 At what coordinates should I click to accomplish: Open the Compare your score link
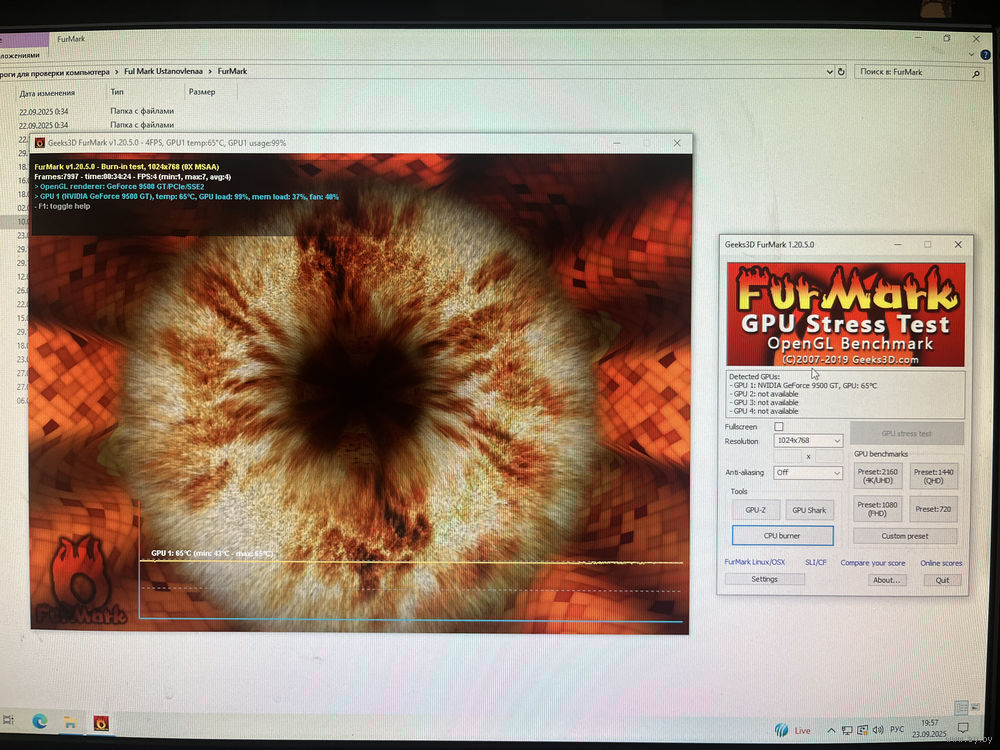pyautogui.click(x=872, y=563)
